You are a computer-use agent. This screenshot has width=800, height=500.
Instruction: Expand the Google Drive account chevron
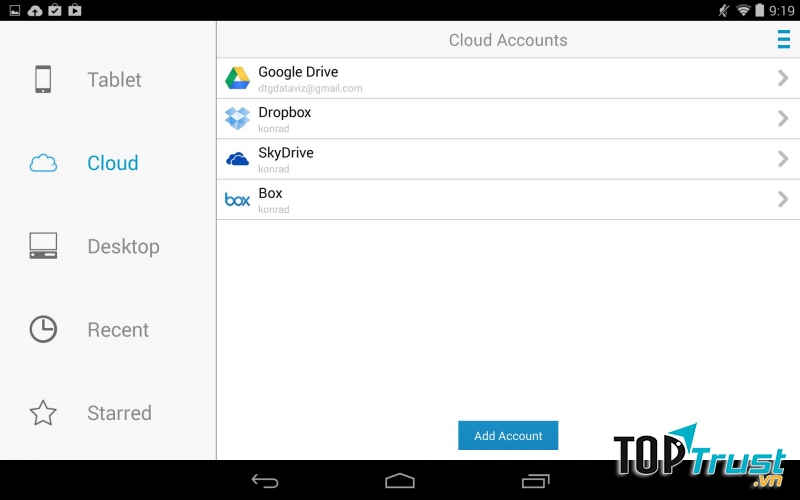[x=782, y=78]
